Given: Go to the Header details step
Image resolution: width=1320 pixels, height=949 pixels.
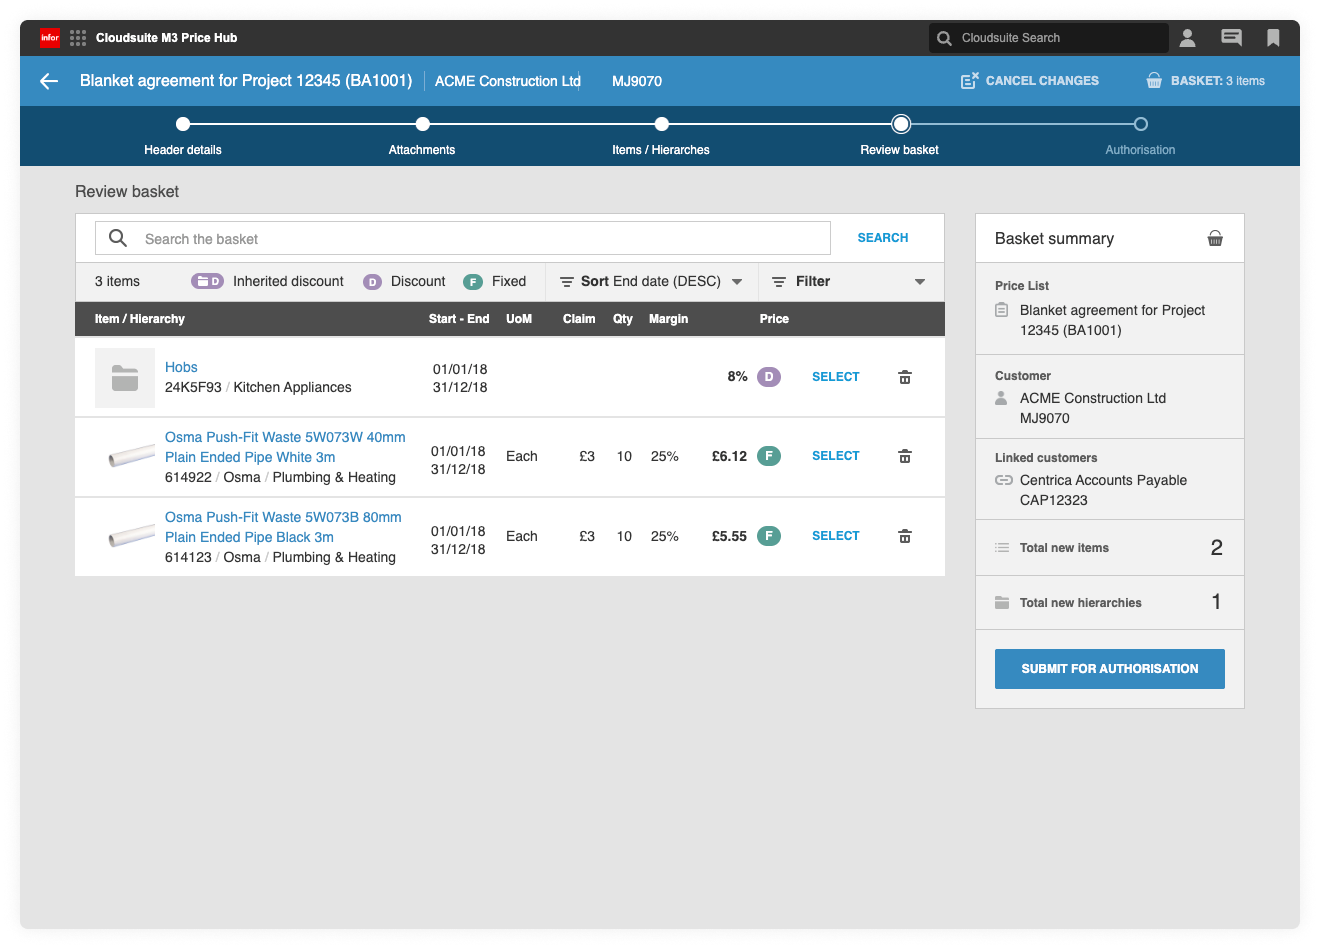Looking at the screenshot, I should coord(183,137).
